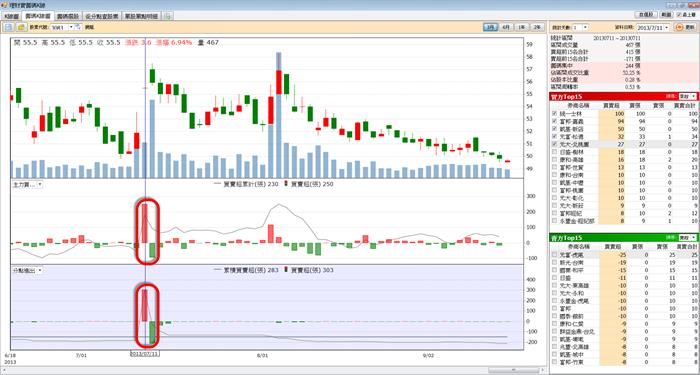Click the first button at the window's top right
This screenshot has width=700, height=375.
tap(647, 15)
